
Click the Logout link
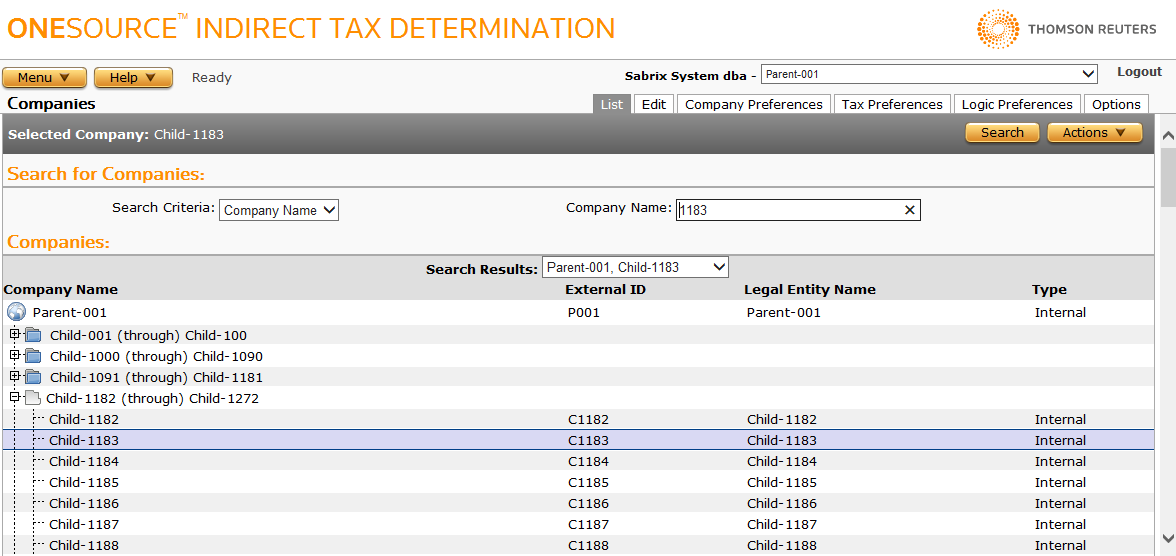(1139, 72)
